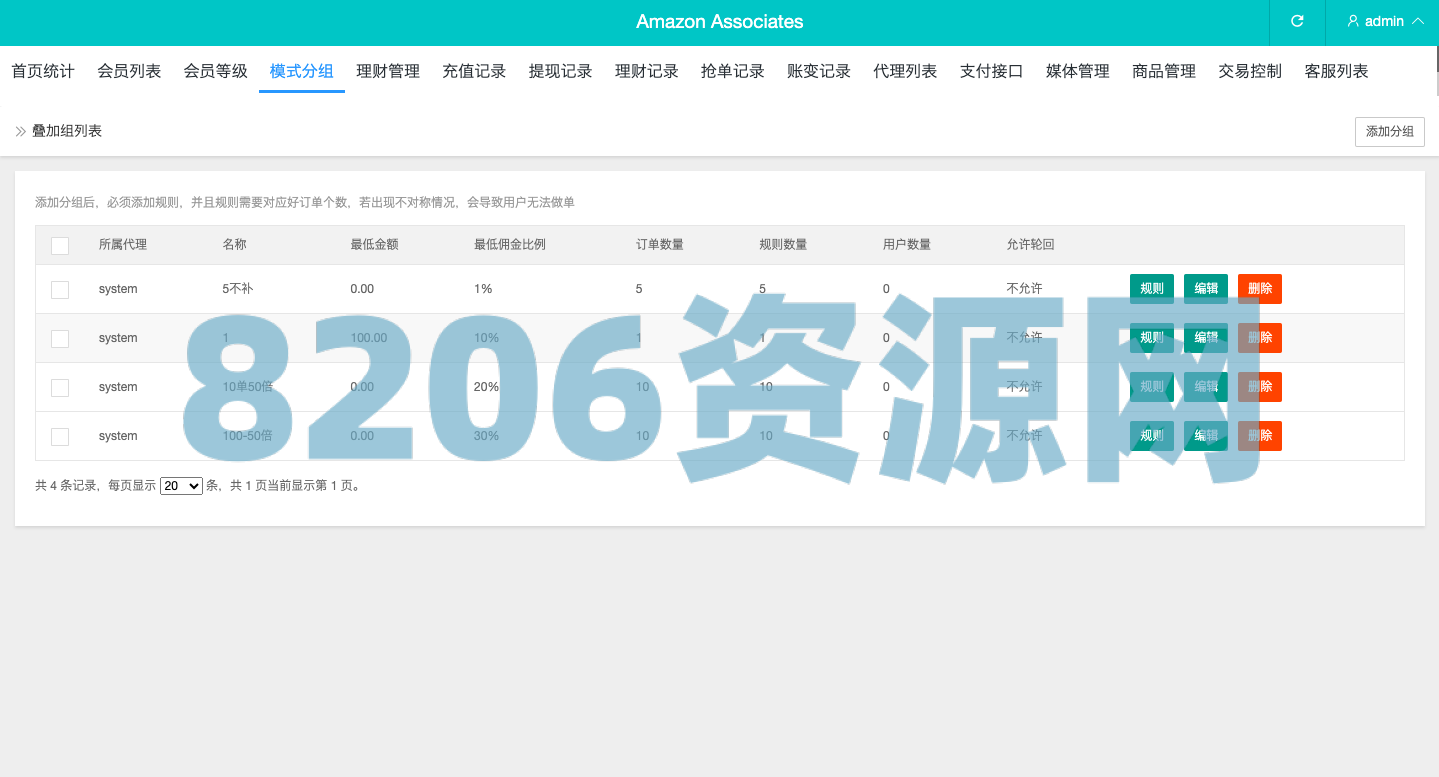Select checkbox for the 10单50倍 row
The height and width of the screenshot is (777, 1439).
[60, 387]
